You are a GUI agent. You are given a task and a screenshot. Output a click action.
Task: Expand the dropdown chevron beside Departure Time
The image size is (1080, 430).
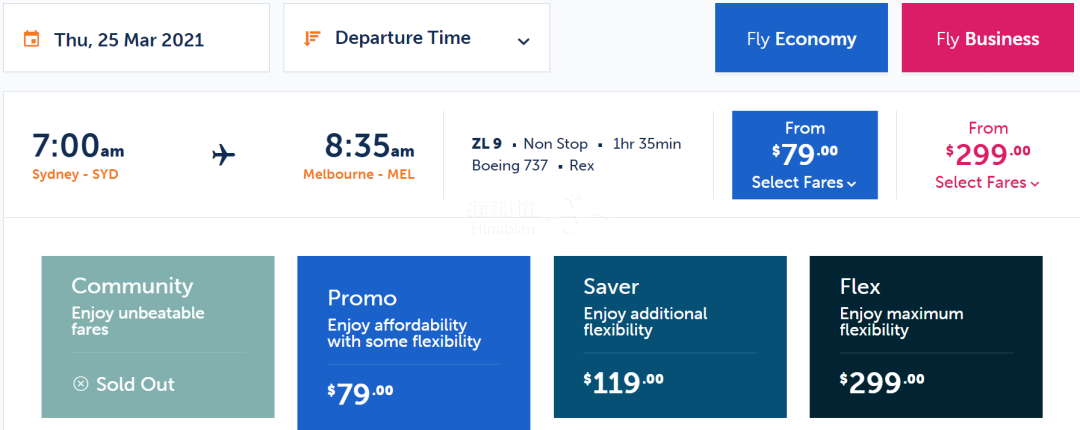(x=523, y=41)
